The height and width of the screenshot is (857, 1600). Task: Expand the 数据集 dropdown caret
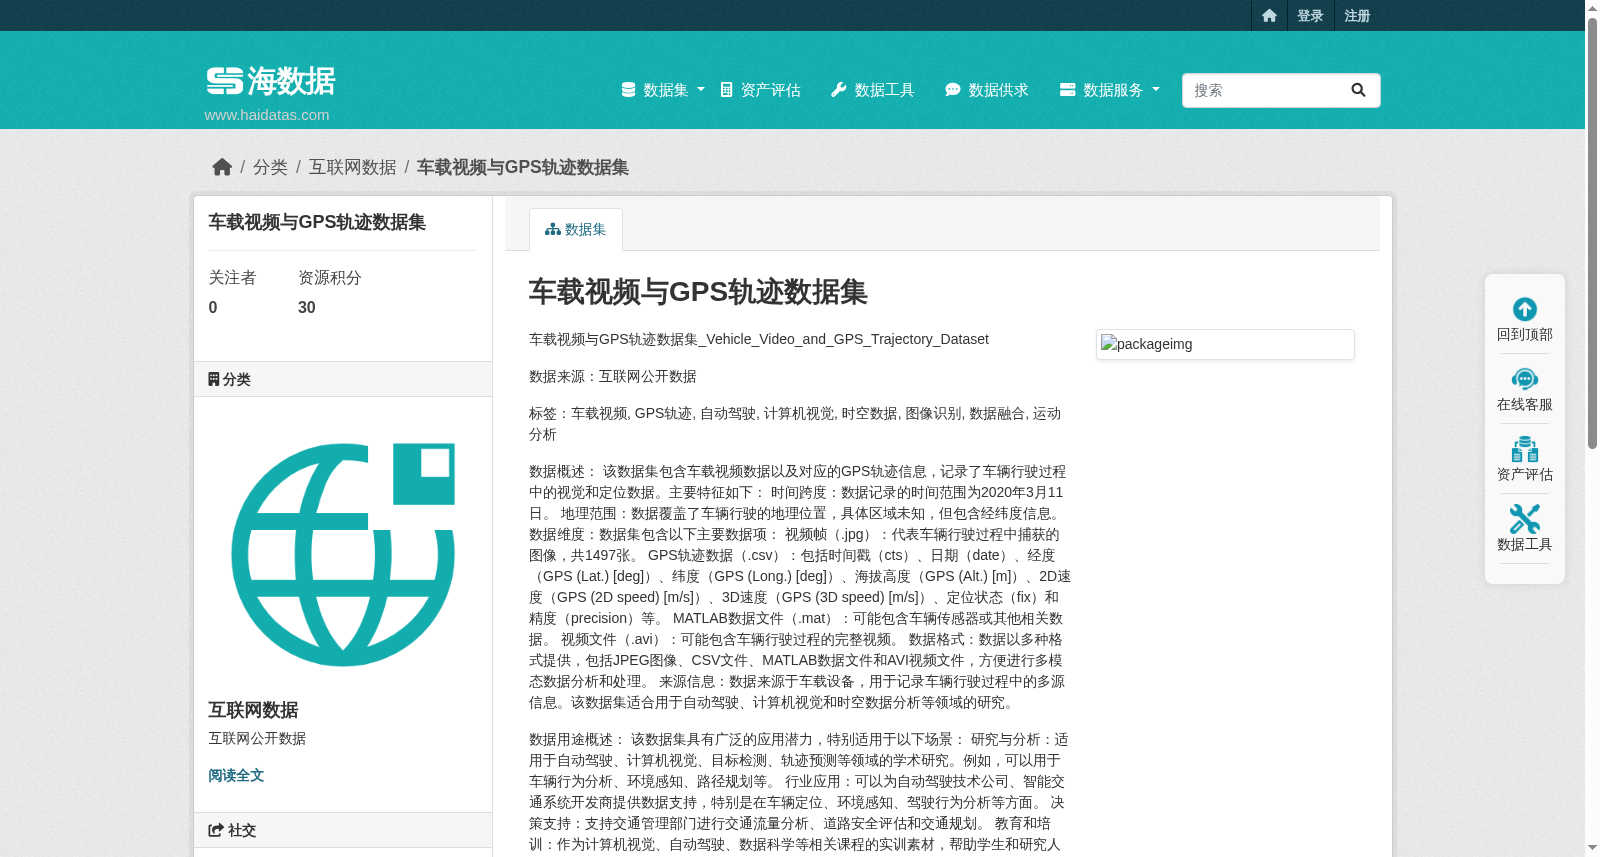(701, 90)
